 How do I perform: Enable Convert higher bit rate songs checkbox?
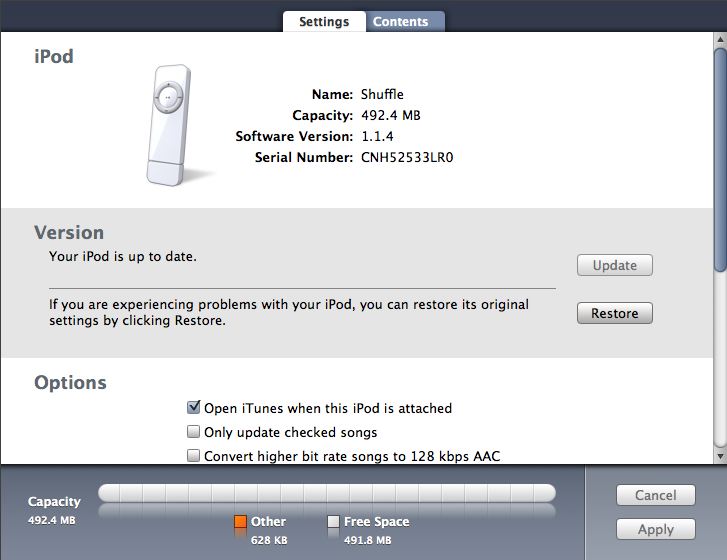point(193,456)
